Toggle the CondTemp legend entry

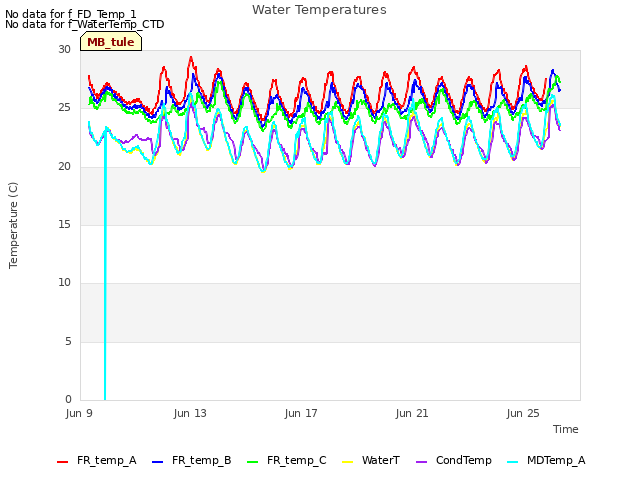coord(454,461)
